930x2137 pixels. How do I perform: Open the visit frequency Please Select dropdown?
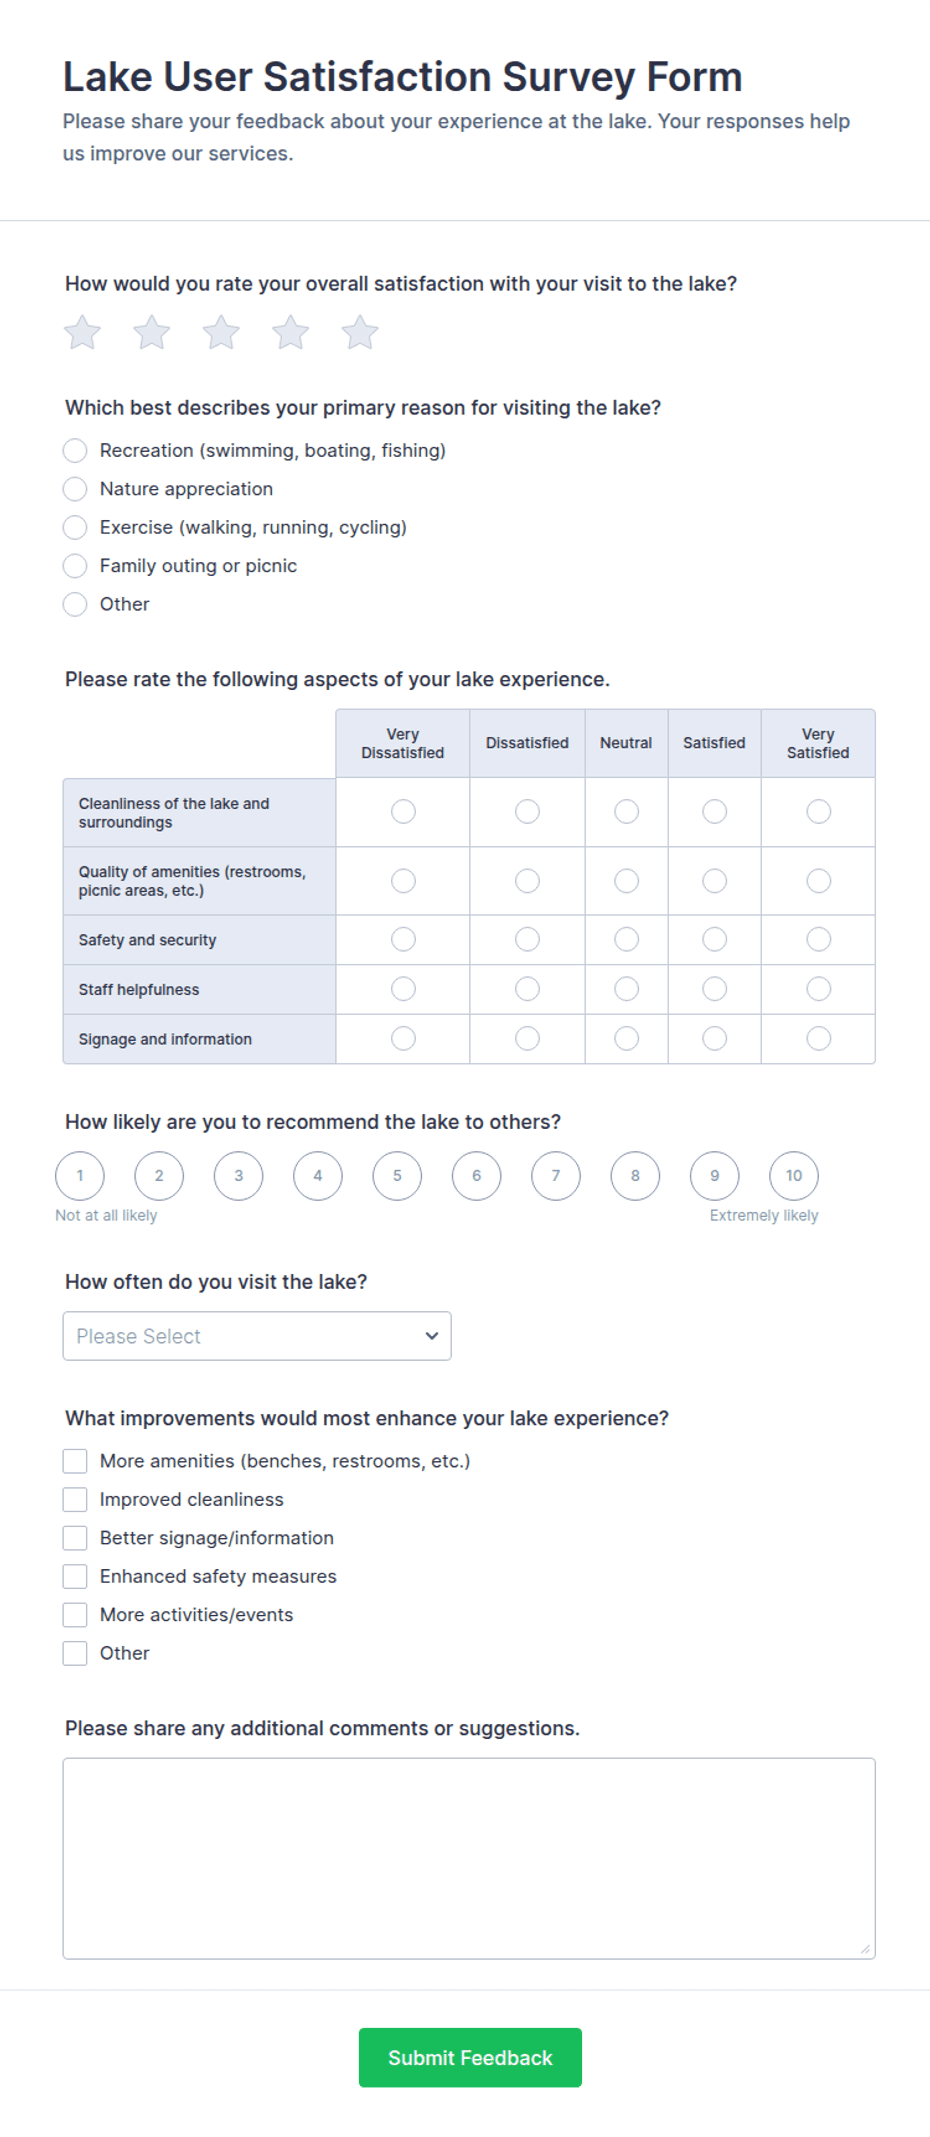pos(257,1336)
